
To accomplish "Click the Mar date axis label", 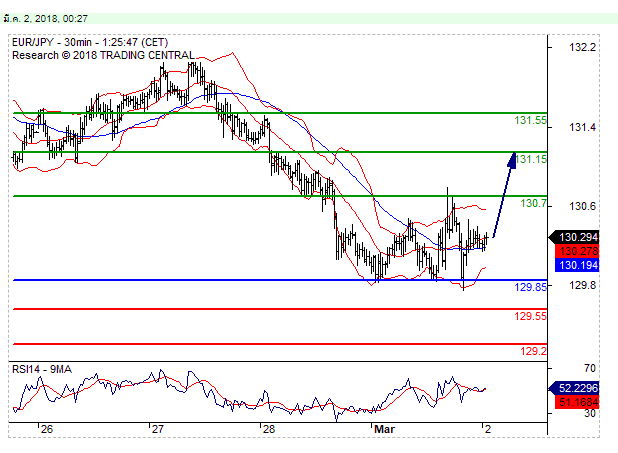I will point(384,429).
